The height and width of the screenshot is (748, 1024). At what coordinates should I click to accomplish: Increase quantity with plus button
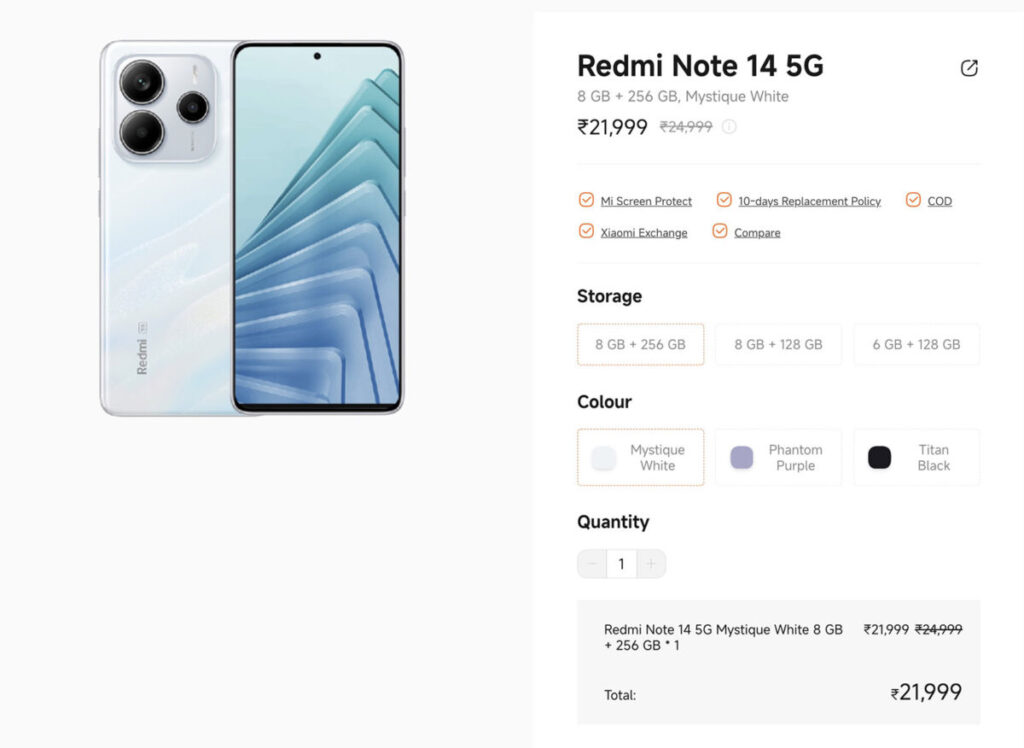(x=651, y=564)
